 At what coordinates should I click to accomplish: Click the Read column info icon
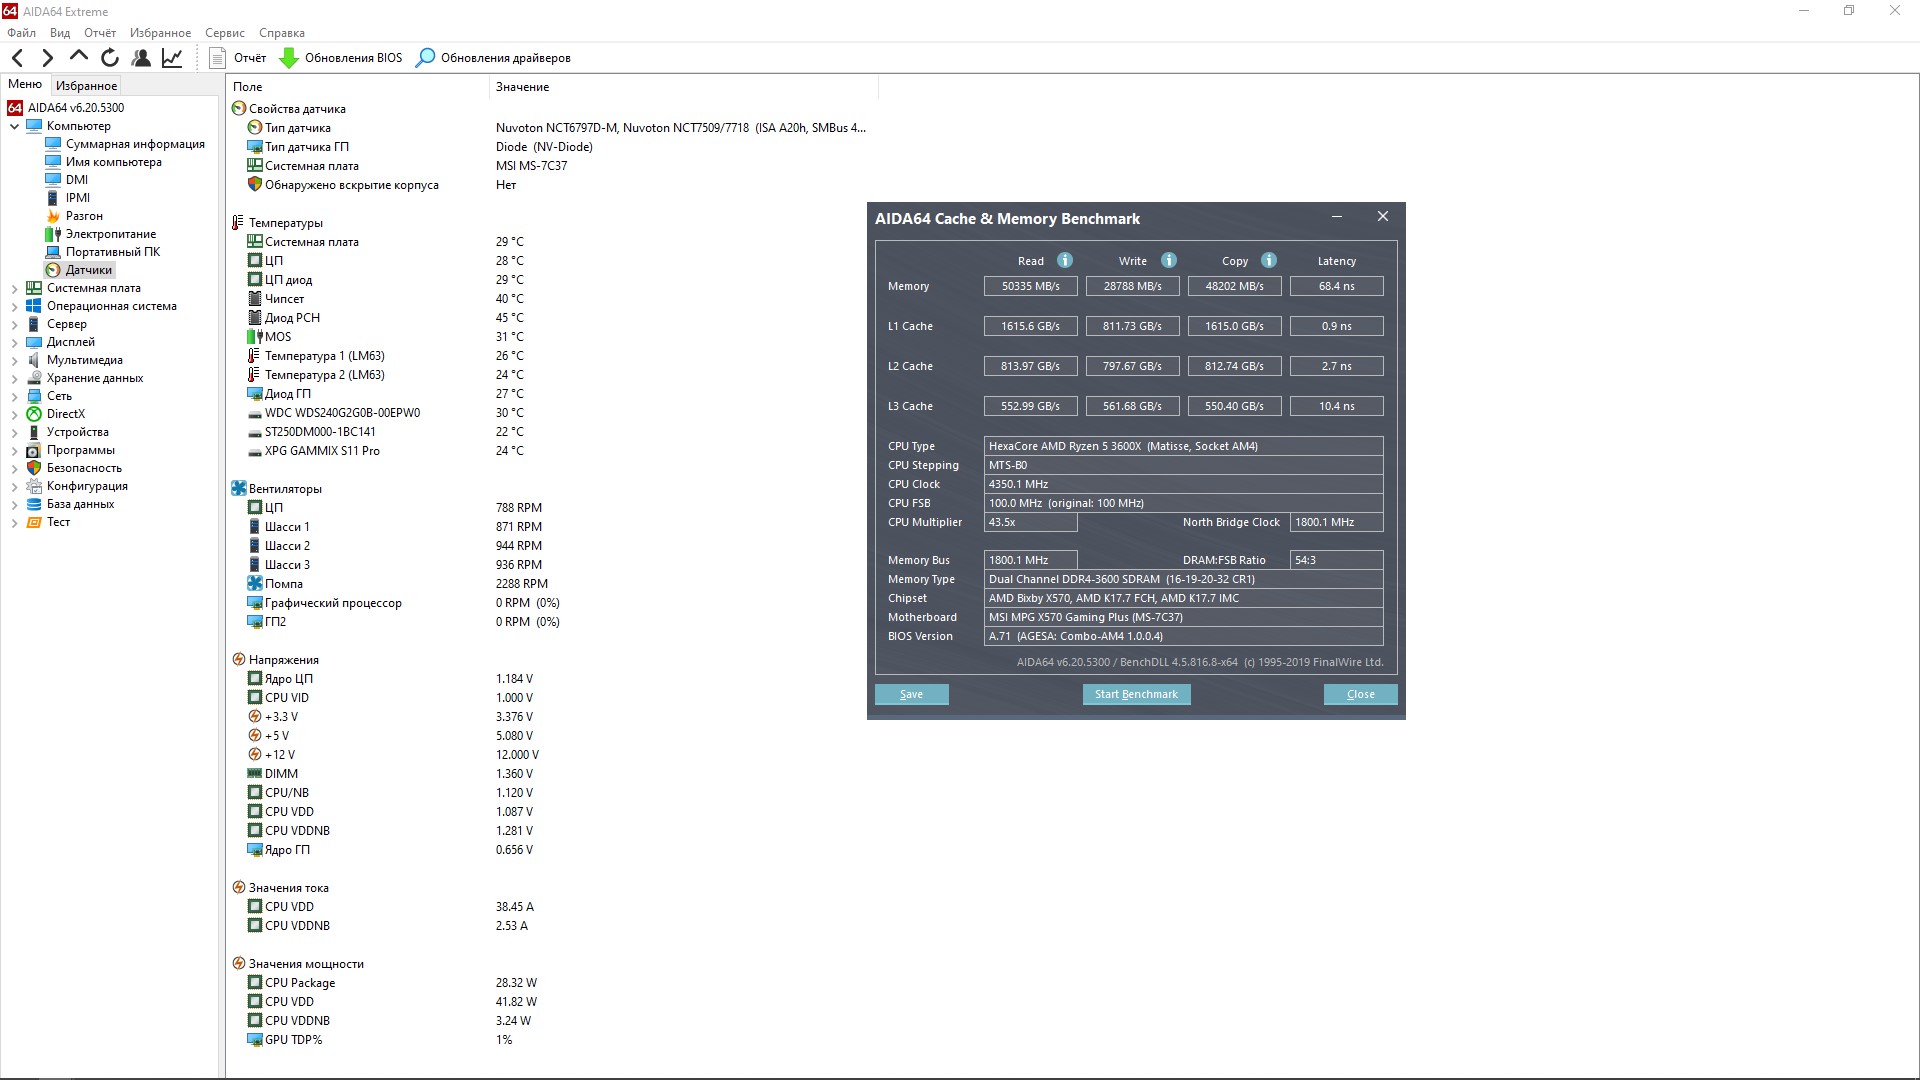(x=1065, y=260)
